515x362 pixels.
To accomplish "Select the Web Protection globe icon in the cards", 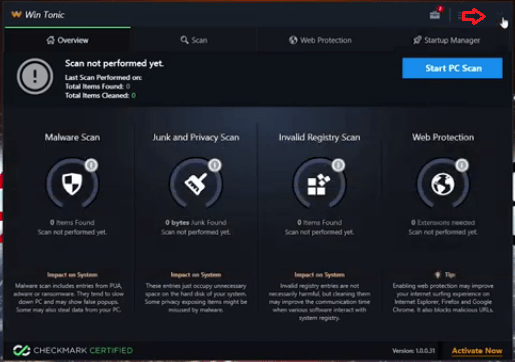I will click(x=443, y=184).
